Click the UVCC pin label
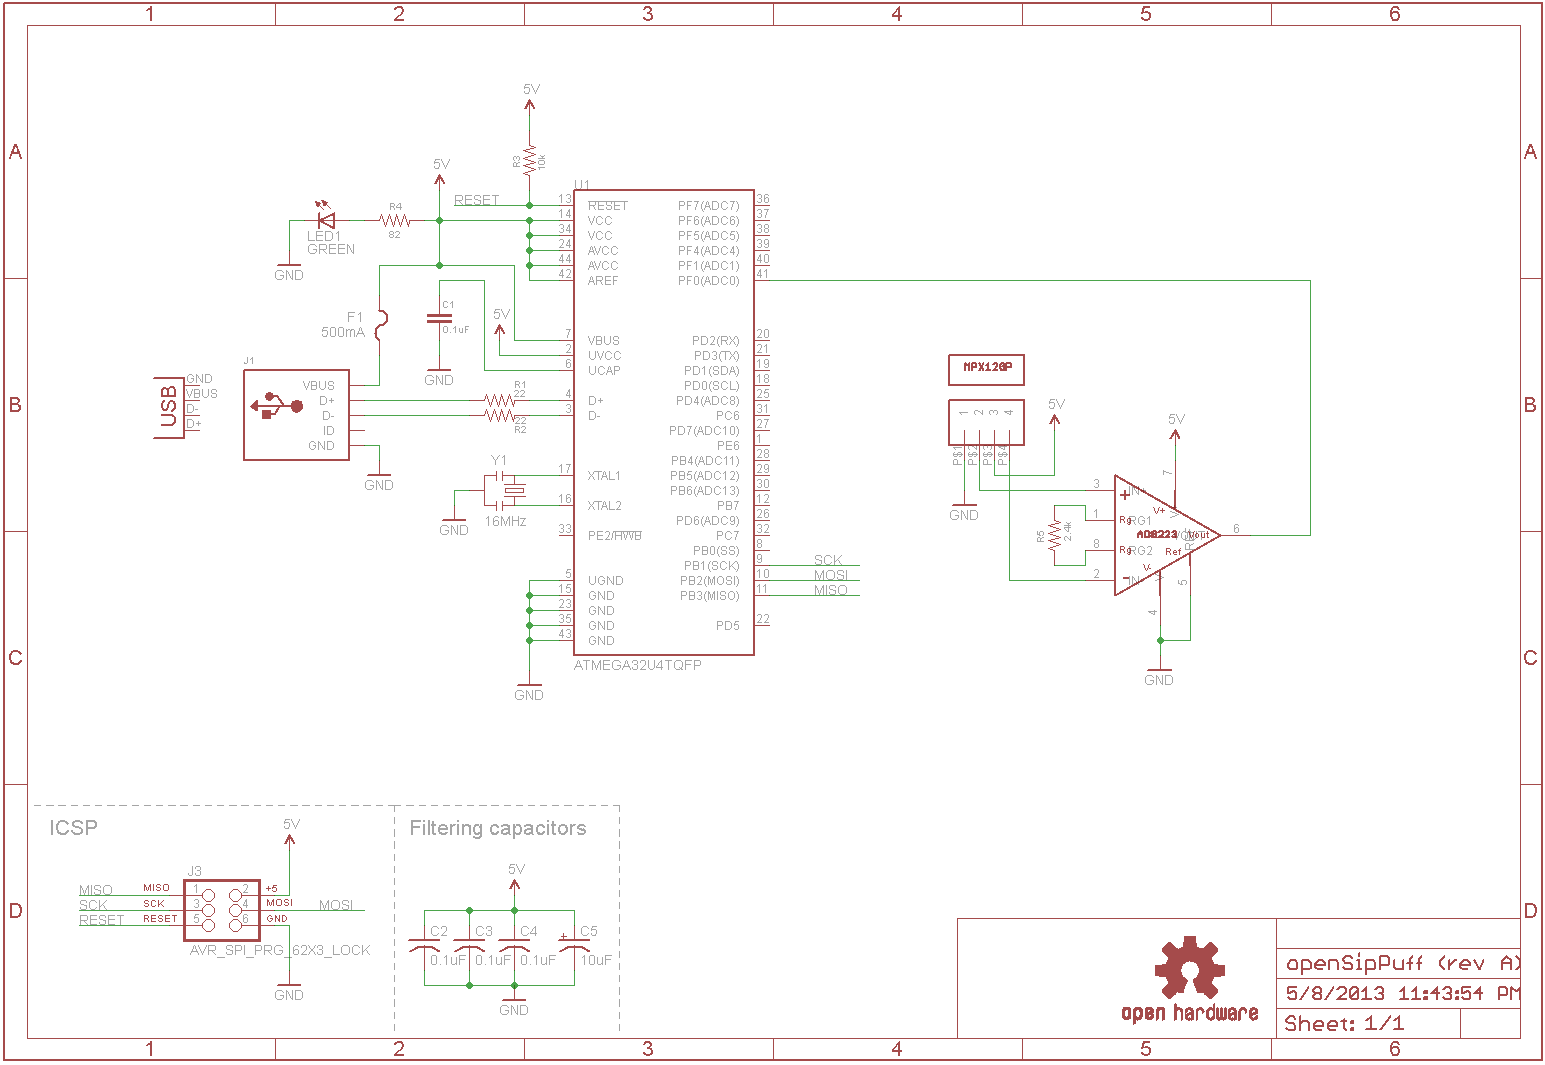 pos(605,356)
